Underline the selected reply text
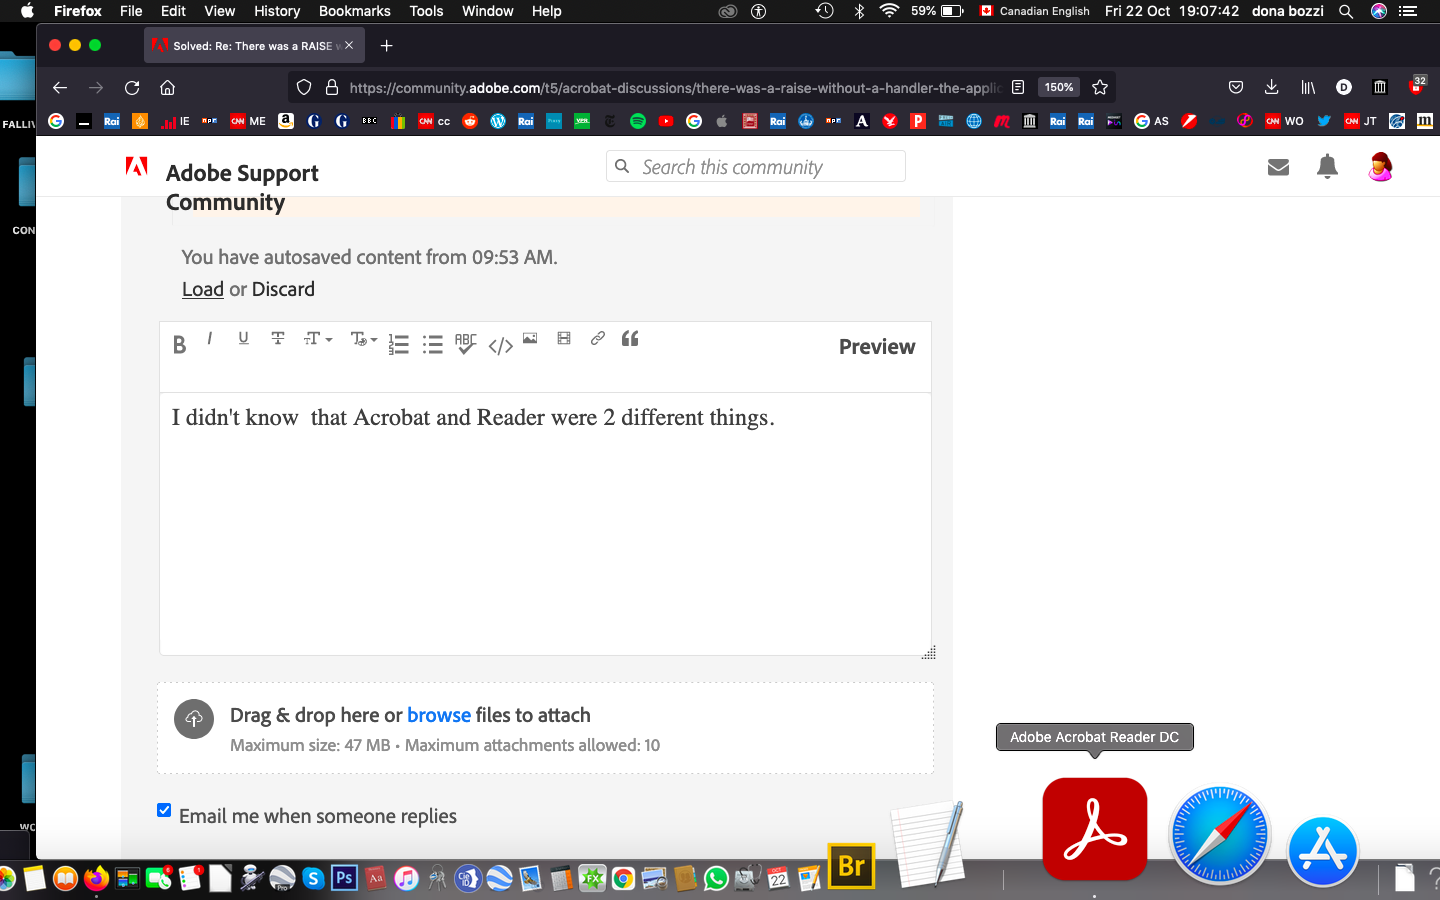The height and width of the screenshot is (900, 1440). pyautogui.click(x=243, y=338)
